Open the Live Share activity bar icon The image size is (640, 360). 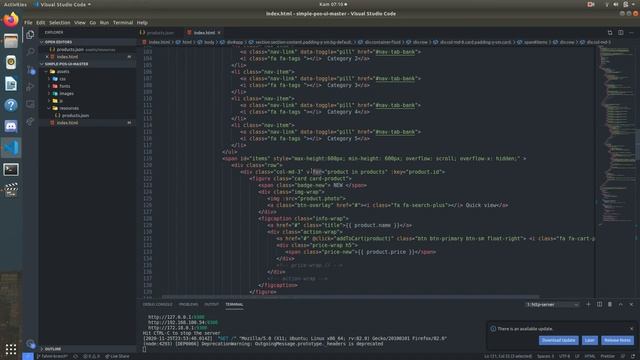tap(31, 121)
